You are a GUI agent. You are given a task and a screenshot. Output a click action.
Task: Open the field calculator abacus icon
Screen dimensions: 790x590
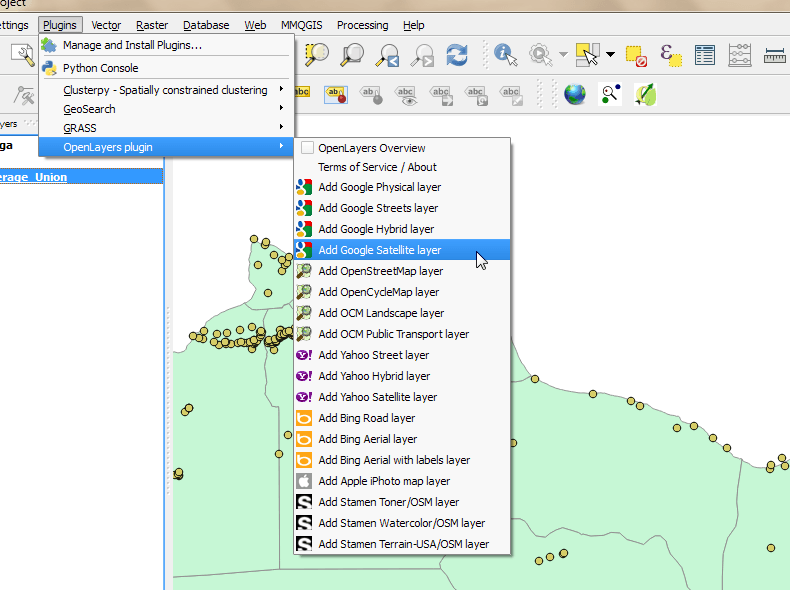[741, 54]
